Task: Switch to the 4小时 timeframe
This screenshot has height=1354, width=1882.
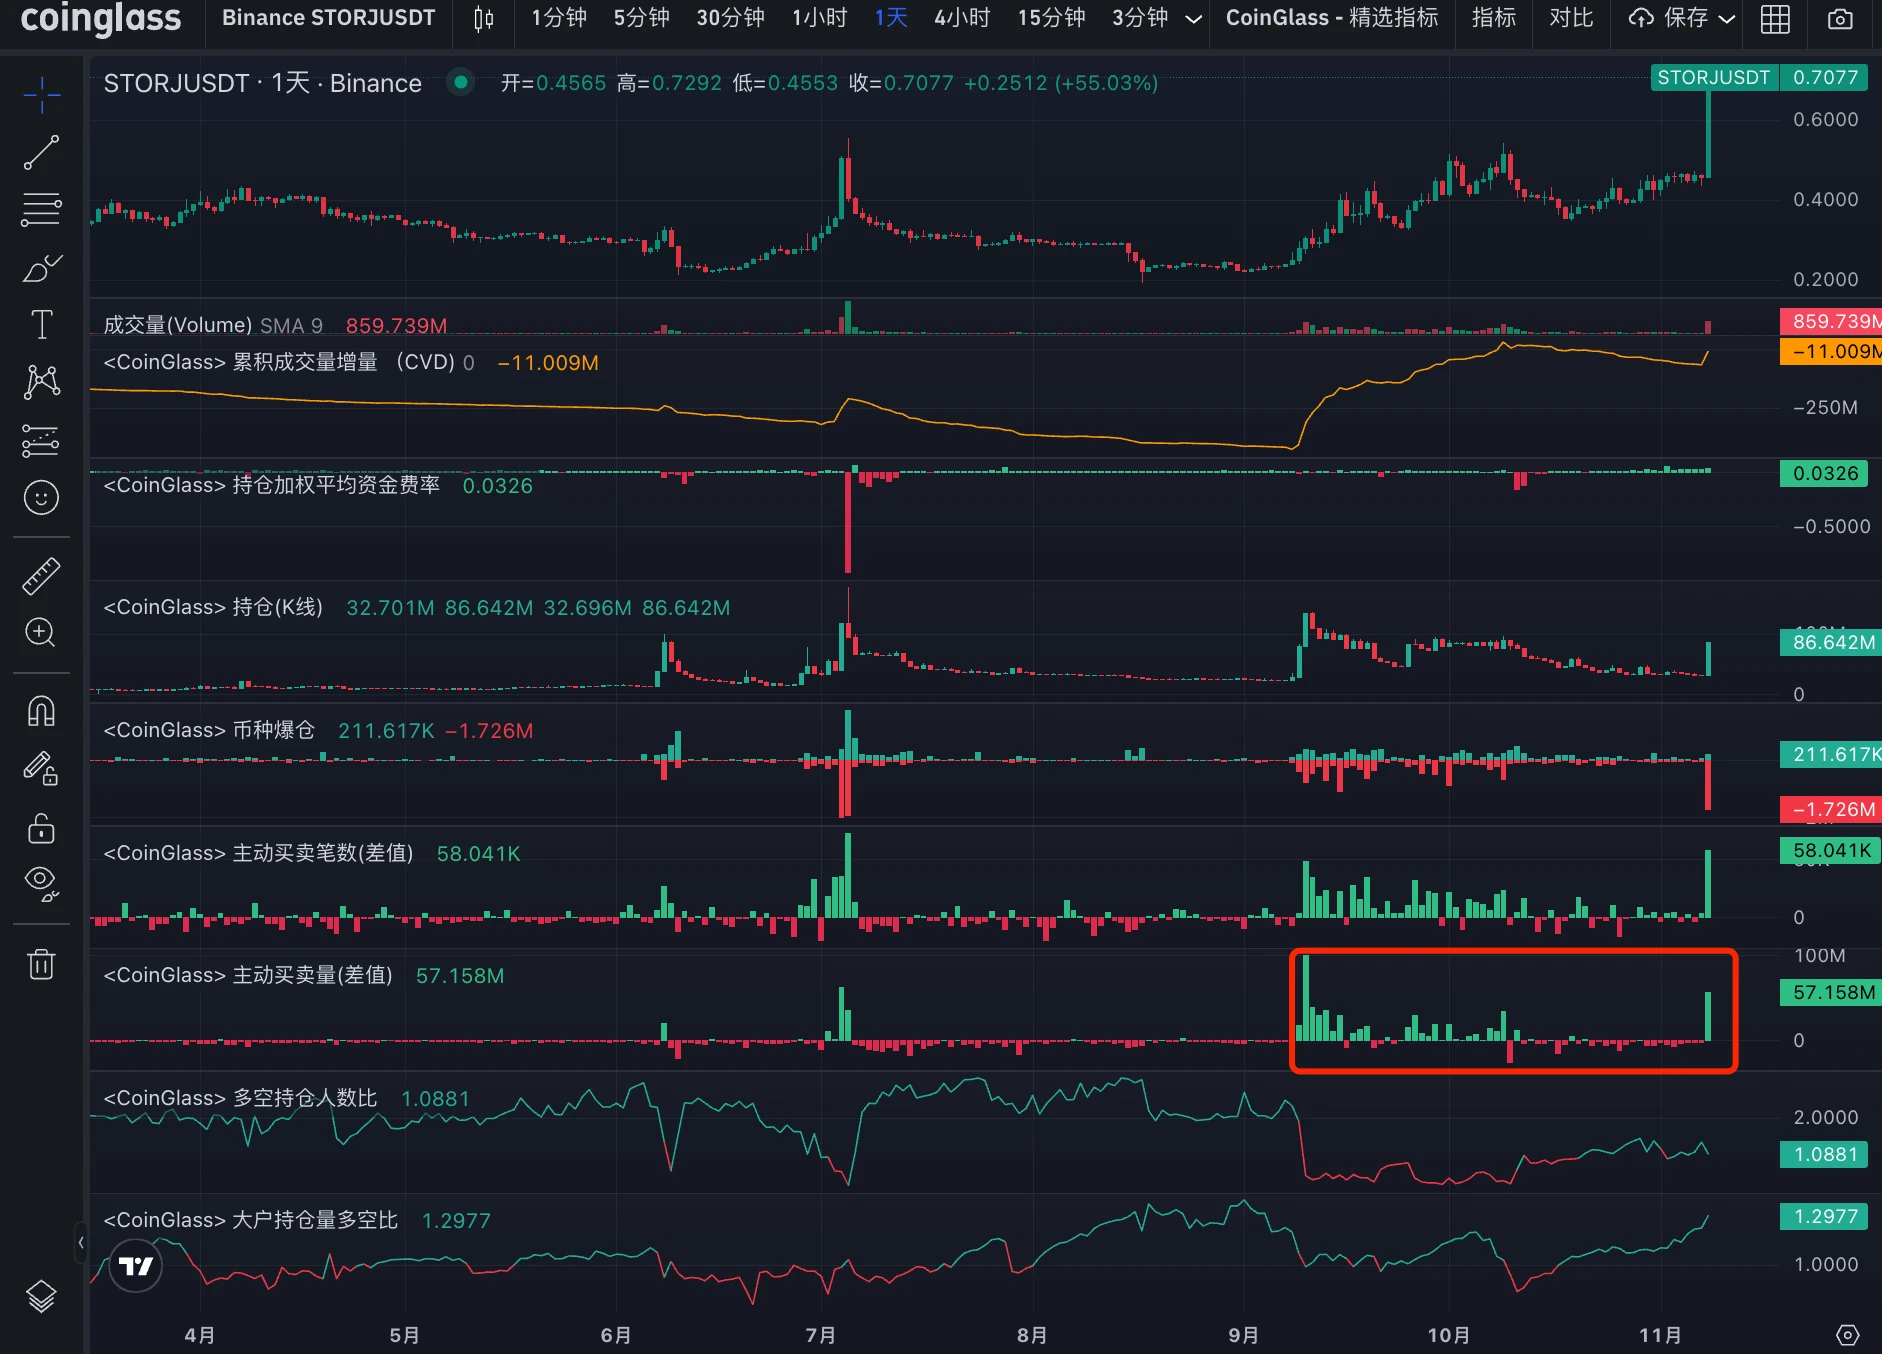Action: pos(961,17)
